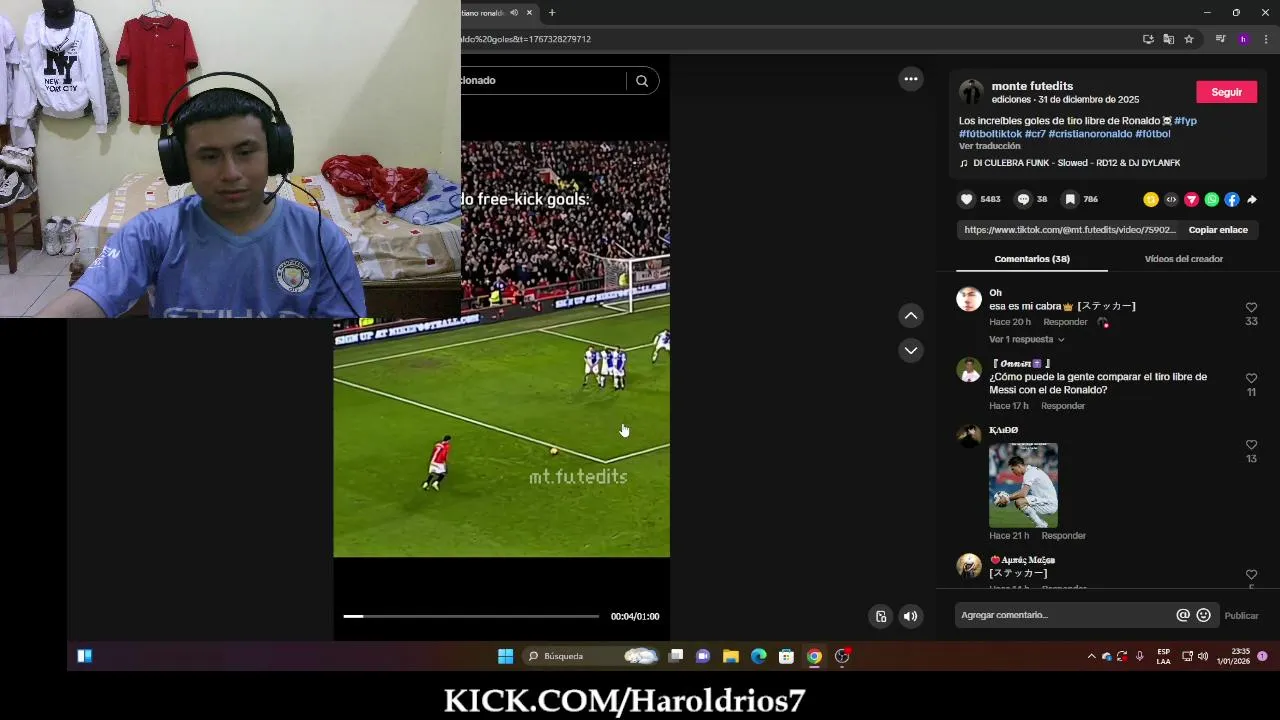The image size is (1280, 720).
Task: Close the current browser tab
Action: [x=529, y=13]
